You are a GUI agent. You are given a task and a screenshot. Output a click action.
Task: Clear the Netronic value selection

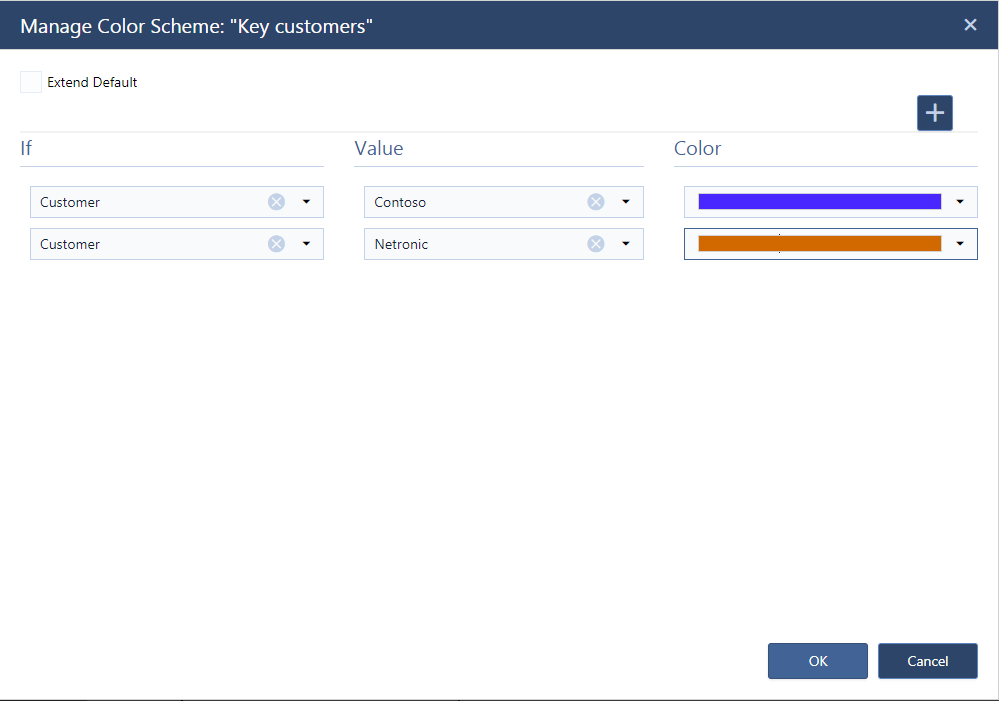tap(596, 243)
